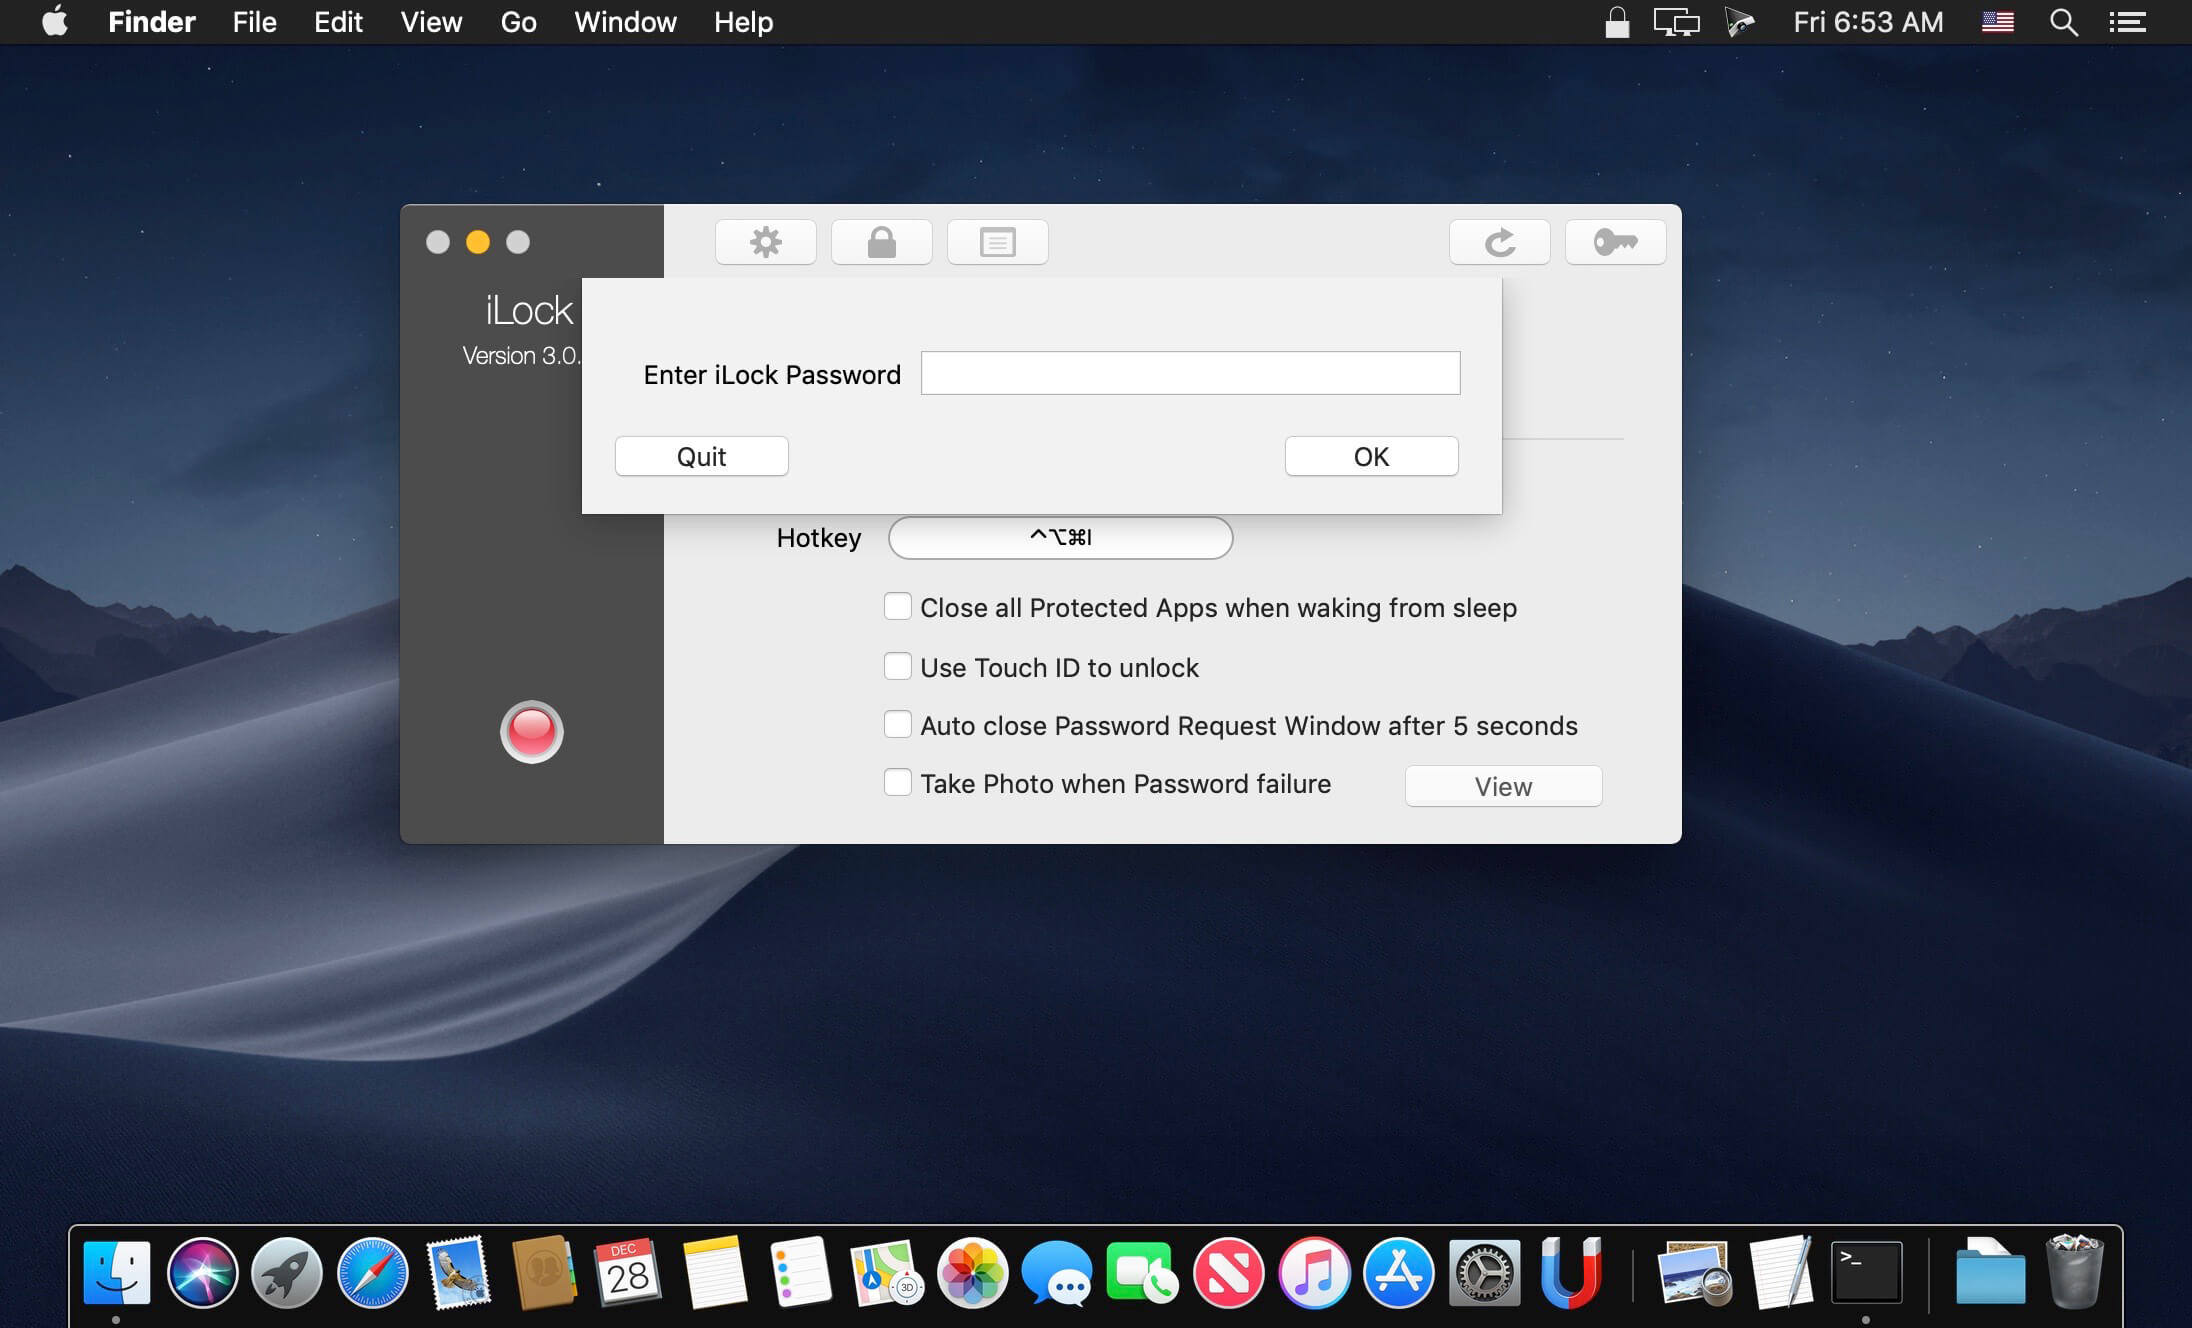Click the Quit button in password dialog
2192x1328 pixels.
[x=701, y=457]
